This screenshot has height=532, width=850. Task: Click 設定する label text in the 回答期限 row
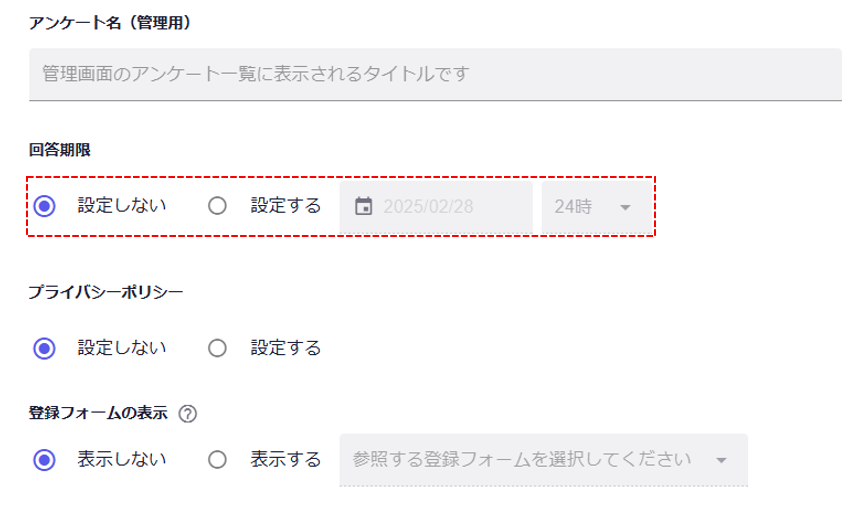285,206
